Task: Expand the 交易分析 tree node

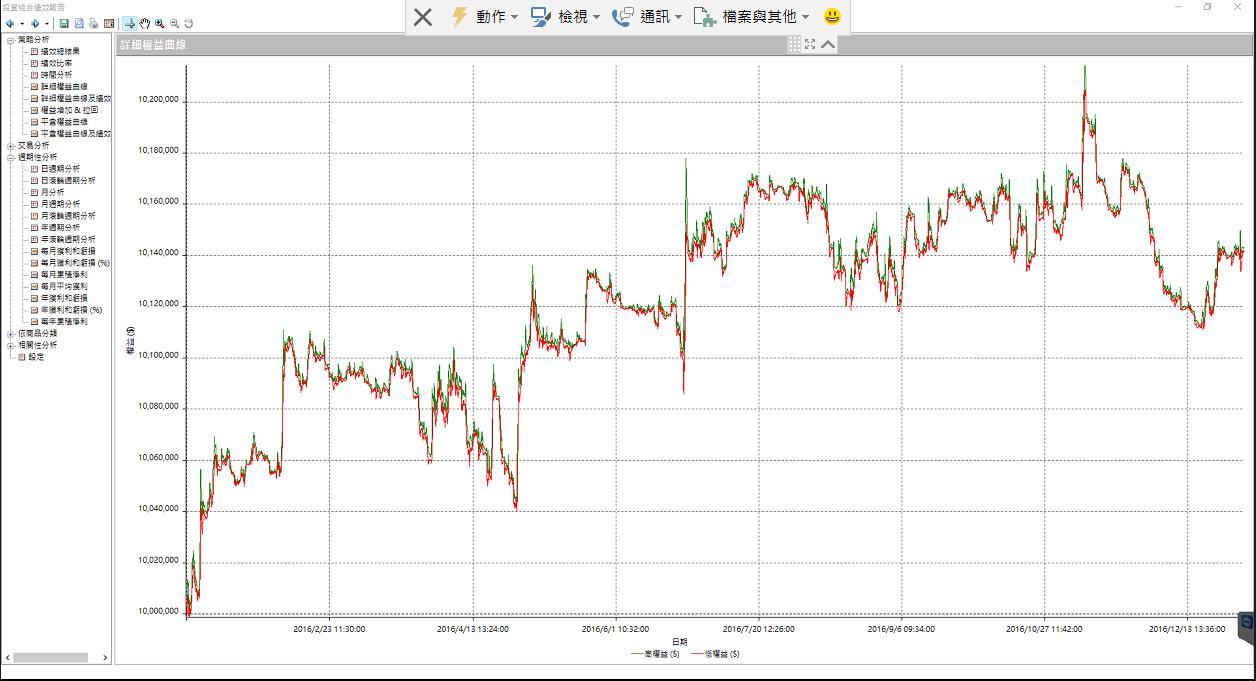Action: pyautogui.click(x=11, y=145)
